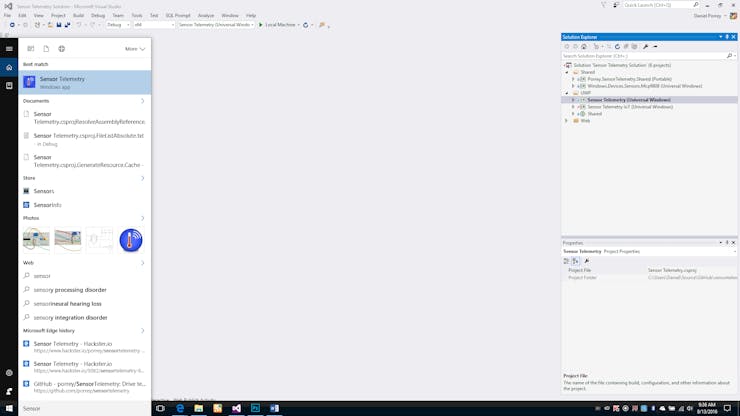Screen dimensions: 740x416
Task: Choose startup project Sensor Telemetry dropdown
Action: coord(216,25)
